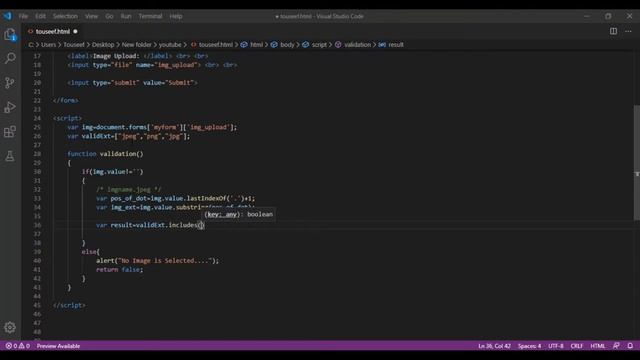This screenshot has width=640, height=360.
Task: Click New folder in the breadcrumb
Action: pyautogui.click(x=136, y=45)
